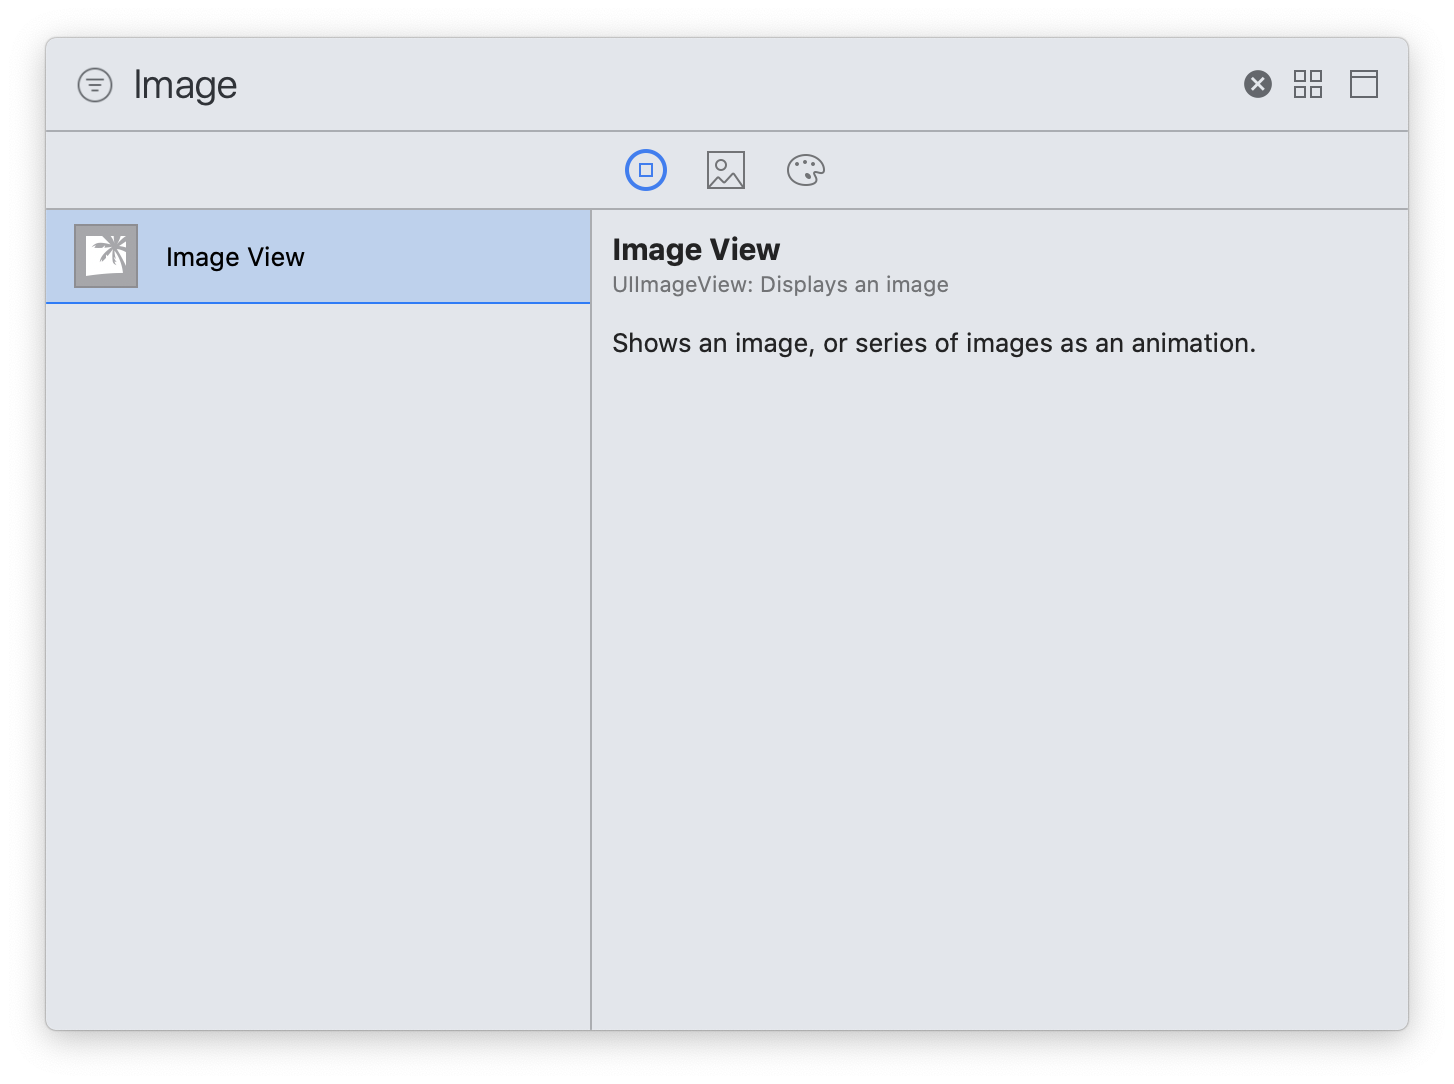This screenshot has height=1084, width=1454.
Task: Click empty header space right of the search text
Action: (x=740, y=85)
